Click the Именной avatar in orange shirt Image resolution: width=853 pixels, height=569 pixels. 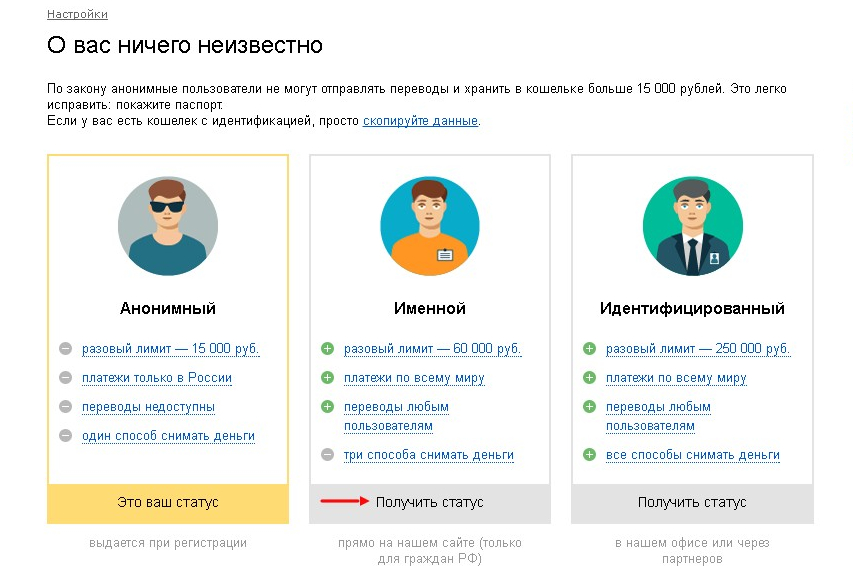click(x=430, y=226)
